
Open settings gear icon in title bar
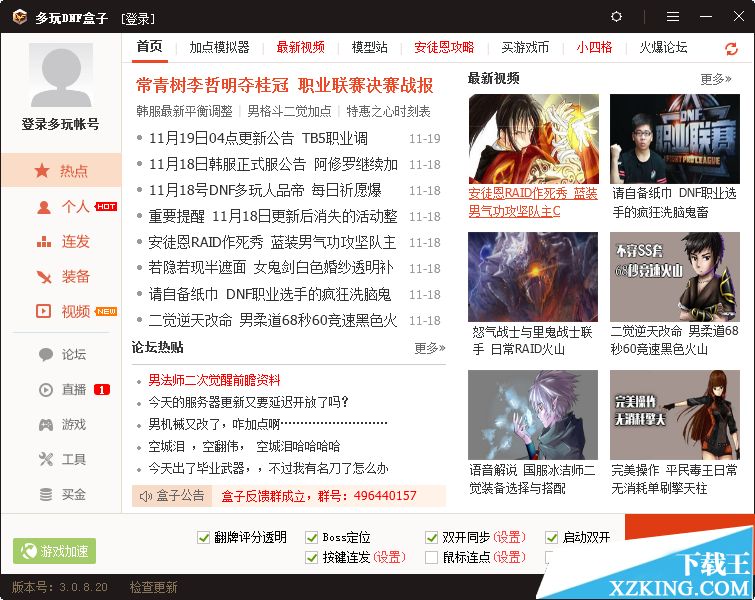616,17
